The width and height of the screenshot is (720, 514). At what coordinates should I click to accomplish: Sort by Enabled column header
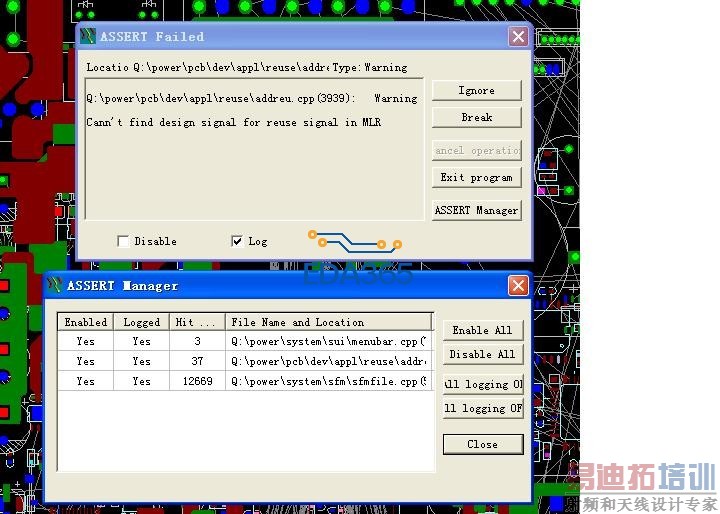[85, 322]
